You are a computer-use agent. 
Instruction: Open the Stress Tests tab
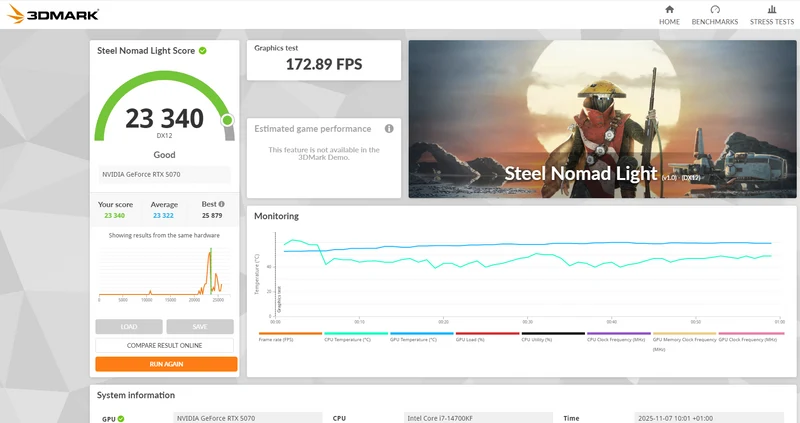(771, 15)
